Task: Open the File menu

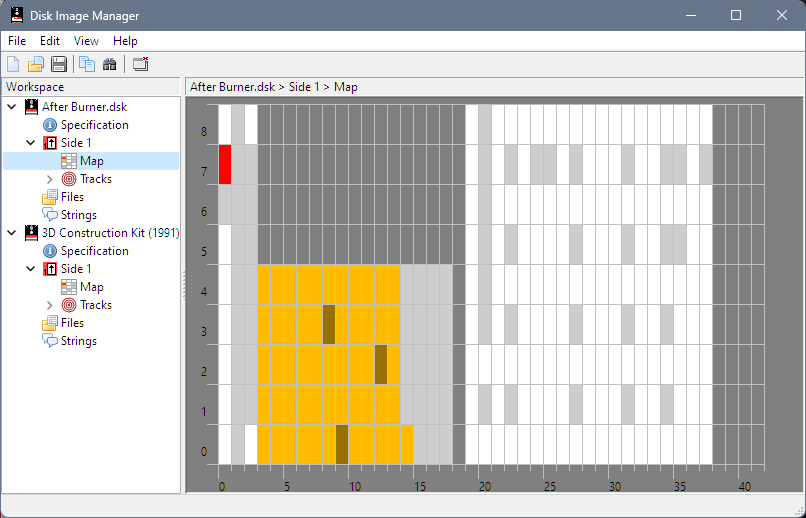Action: (17, 41)
